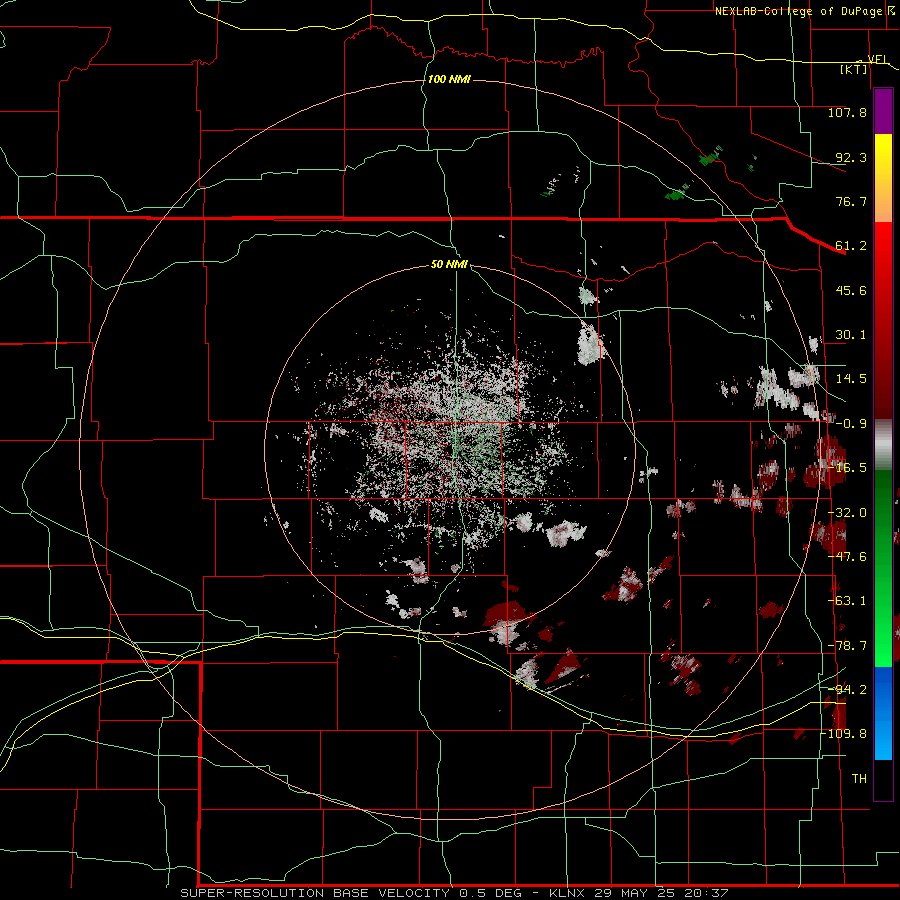The height and width of the screenshot is (900, 900).
Task: Click the VEL product label
Action: (877, 59)
